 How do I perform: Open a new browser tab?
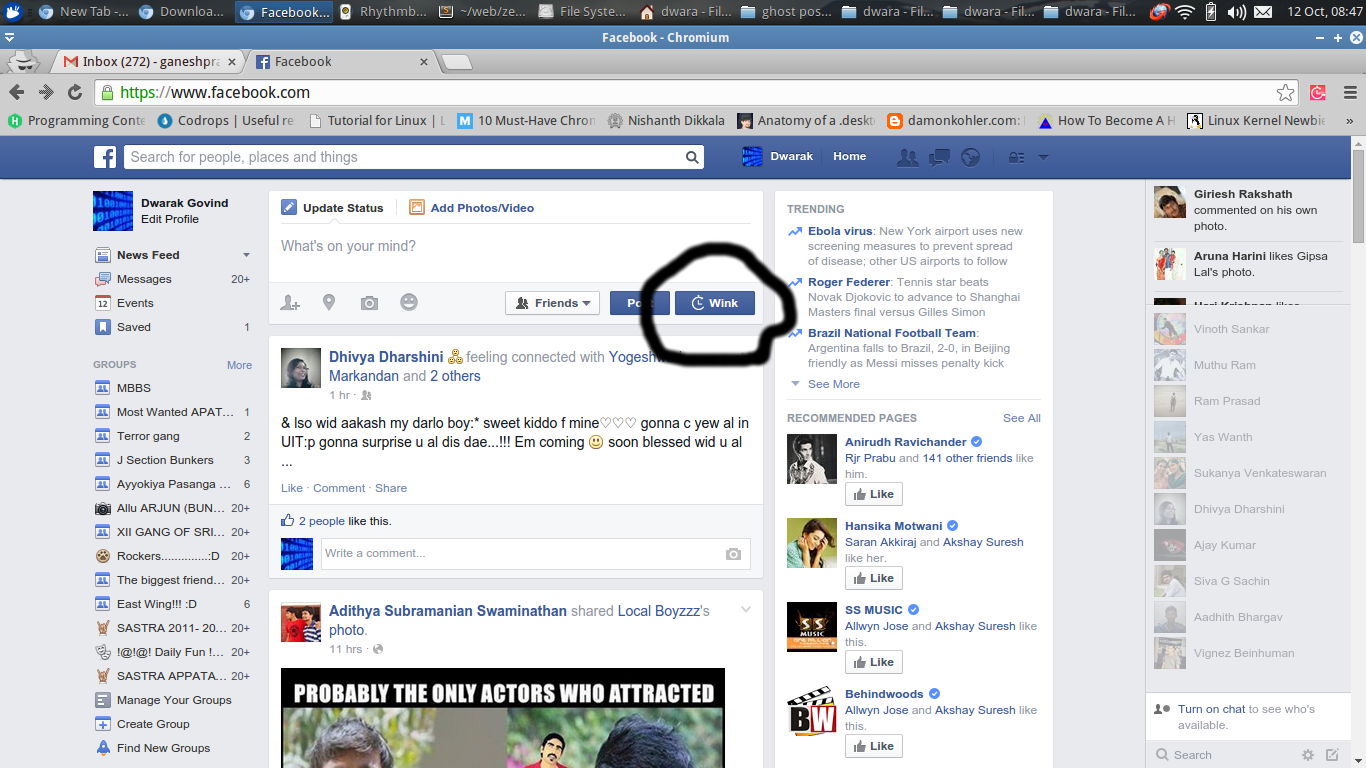457,62
